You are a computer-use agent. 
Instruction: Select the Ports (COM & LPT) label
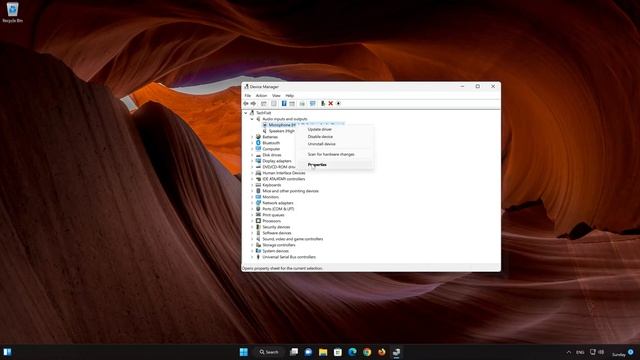278,209
